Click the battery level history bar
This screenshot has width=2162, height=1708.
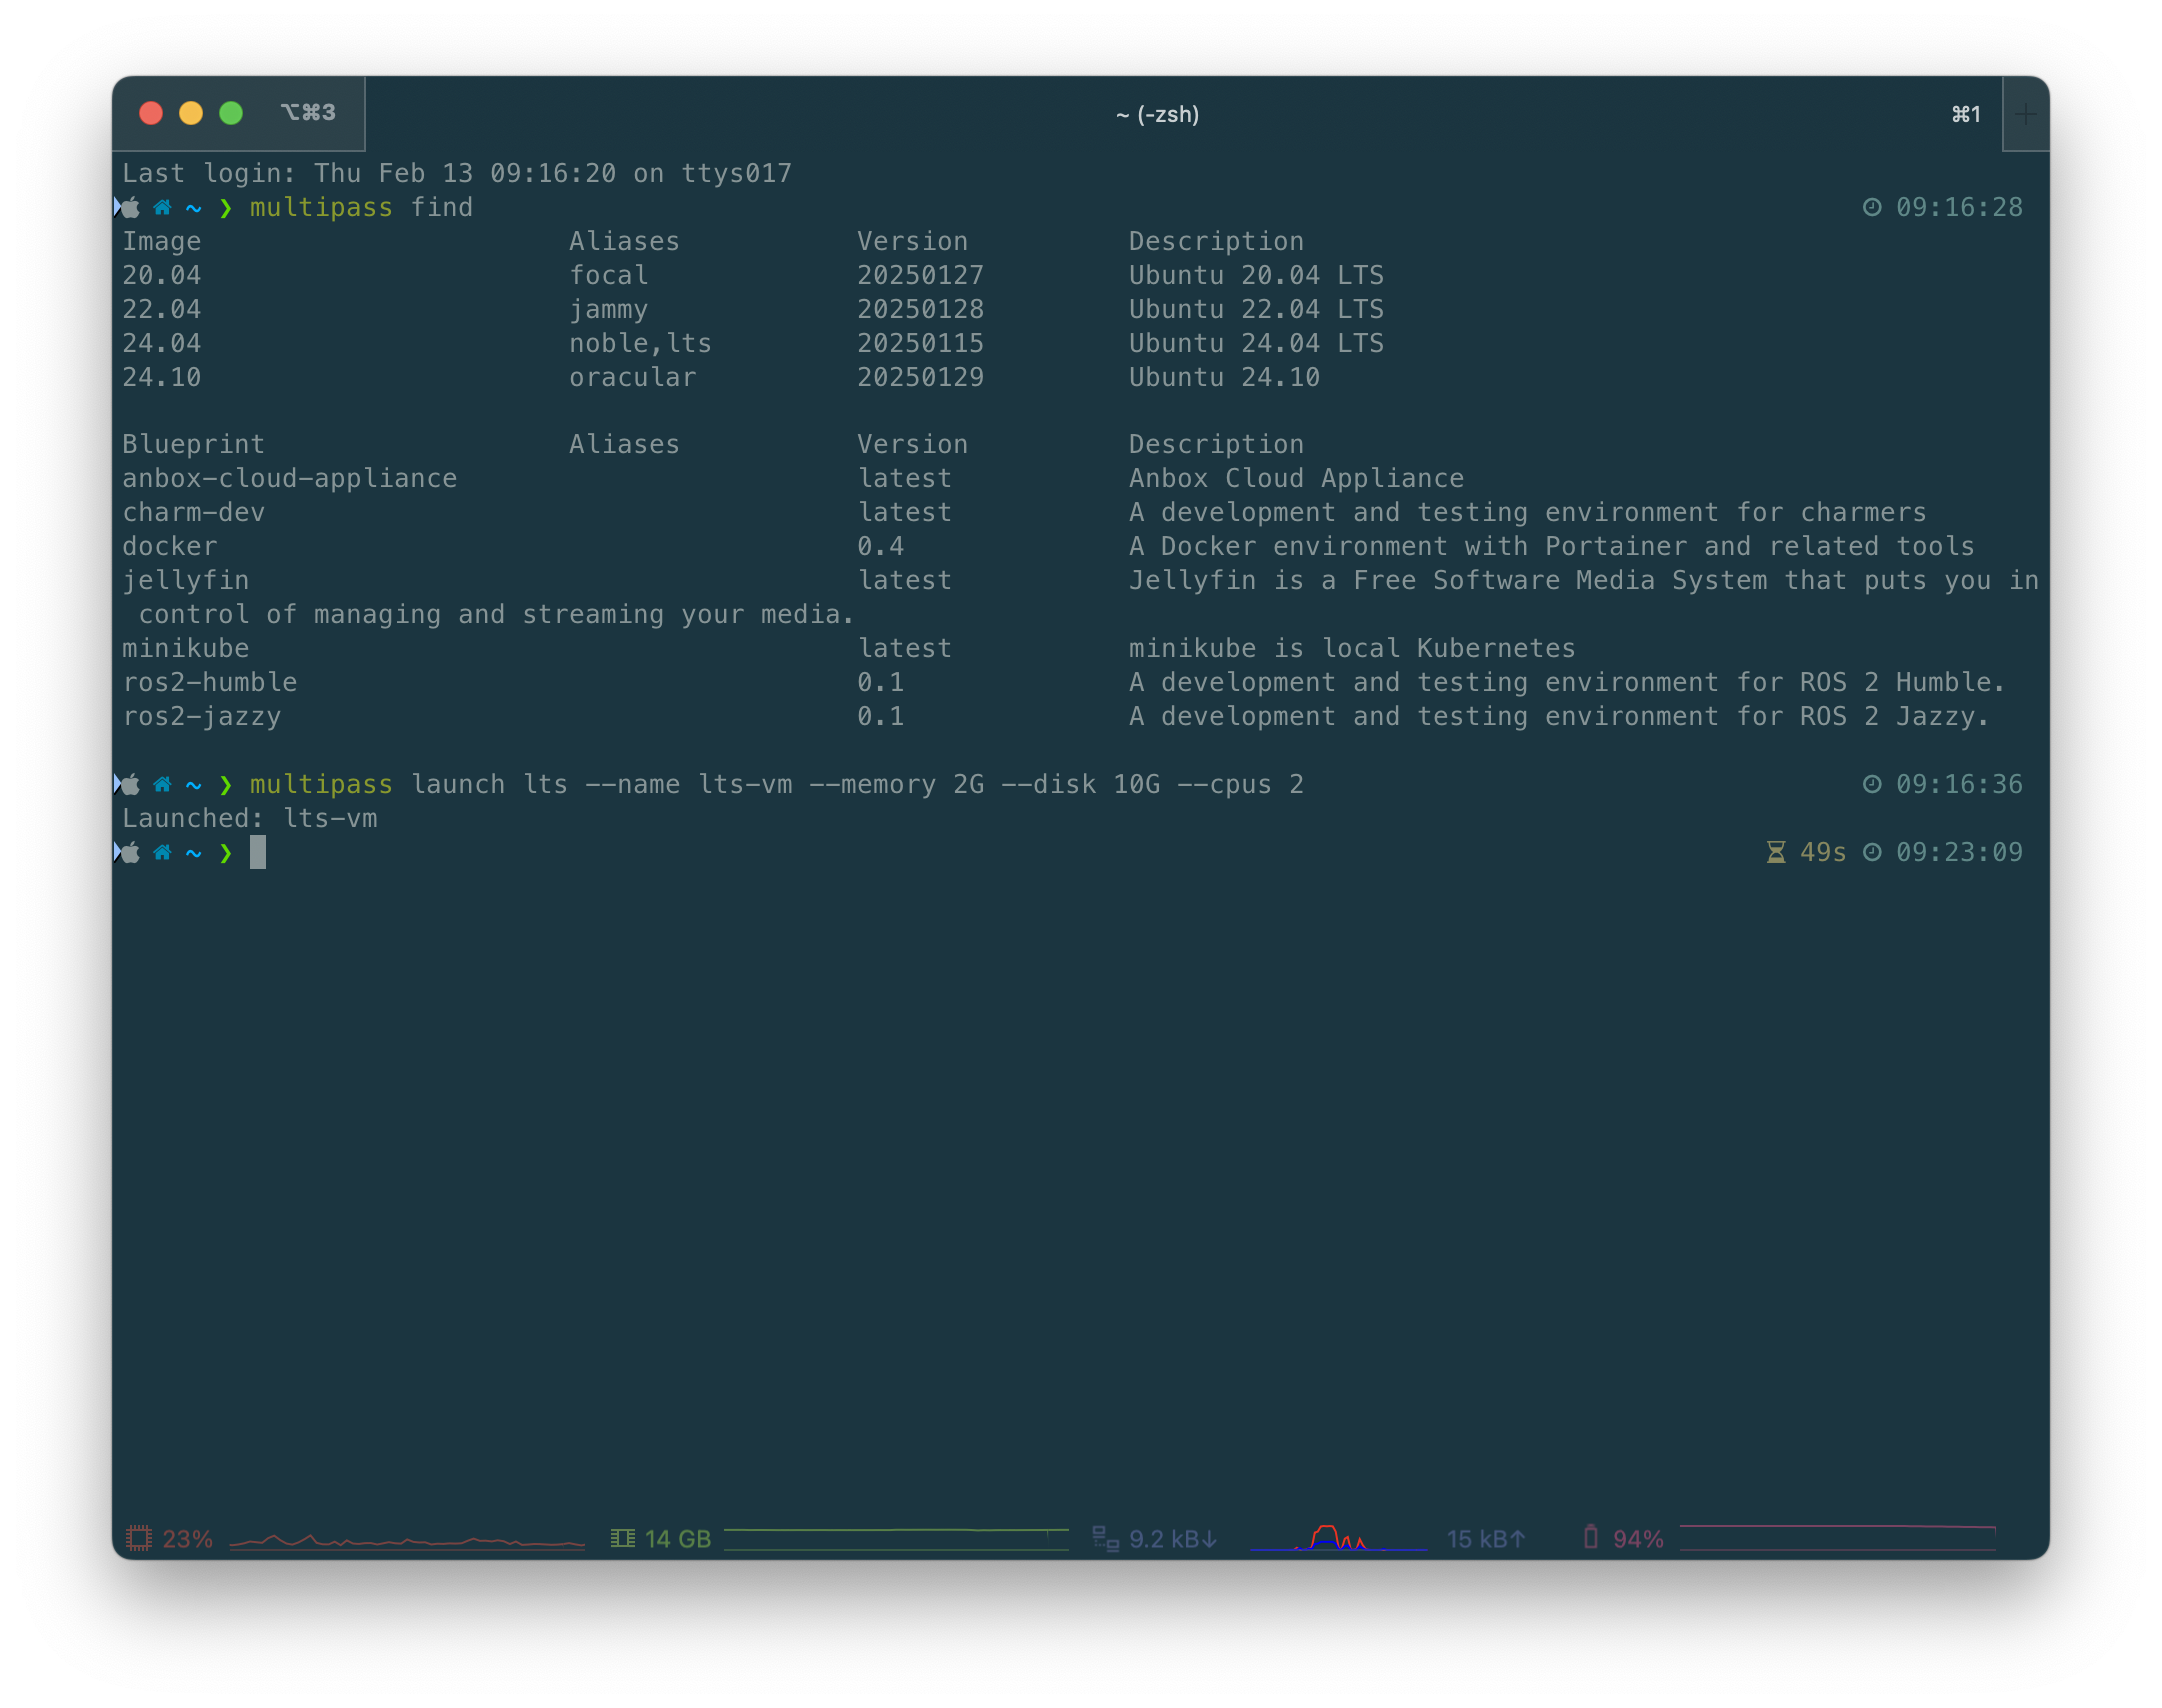point(1838,1539)
